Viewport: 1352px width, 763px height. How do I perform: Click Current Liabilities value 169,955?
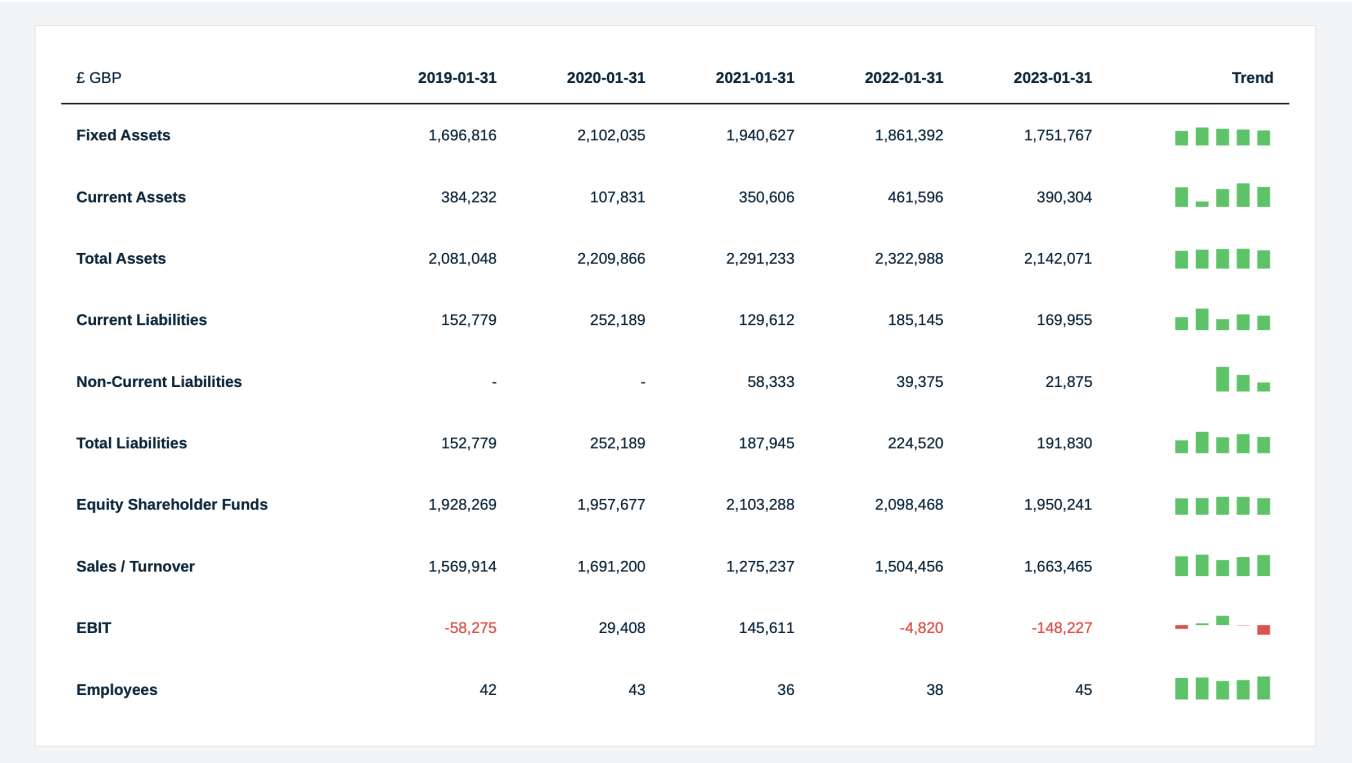1065,320
